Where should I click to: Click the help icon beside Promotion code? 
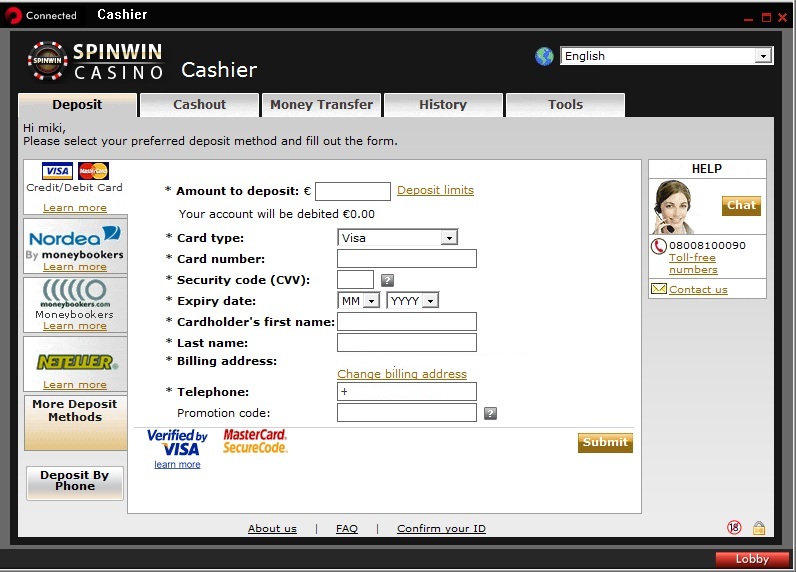click(490, 413)
